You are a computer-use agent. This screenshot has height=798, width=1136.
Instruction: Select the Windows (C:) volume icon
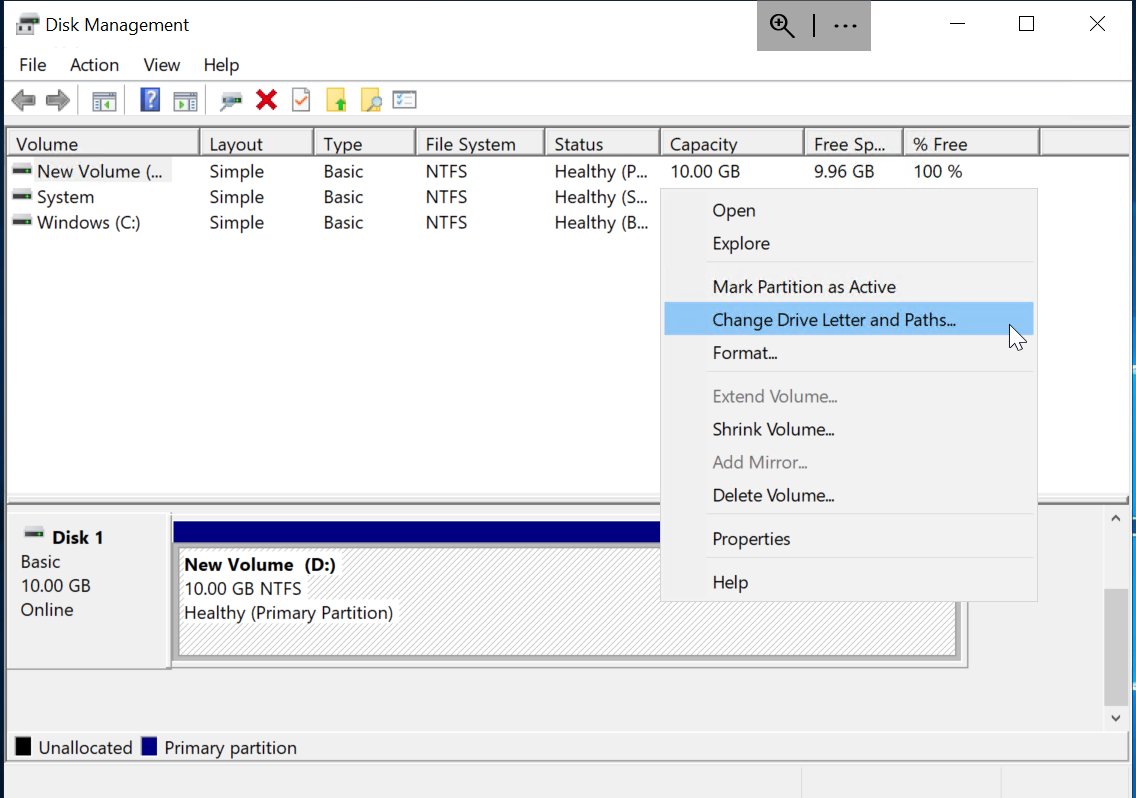[21, 222]
